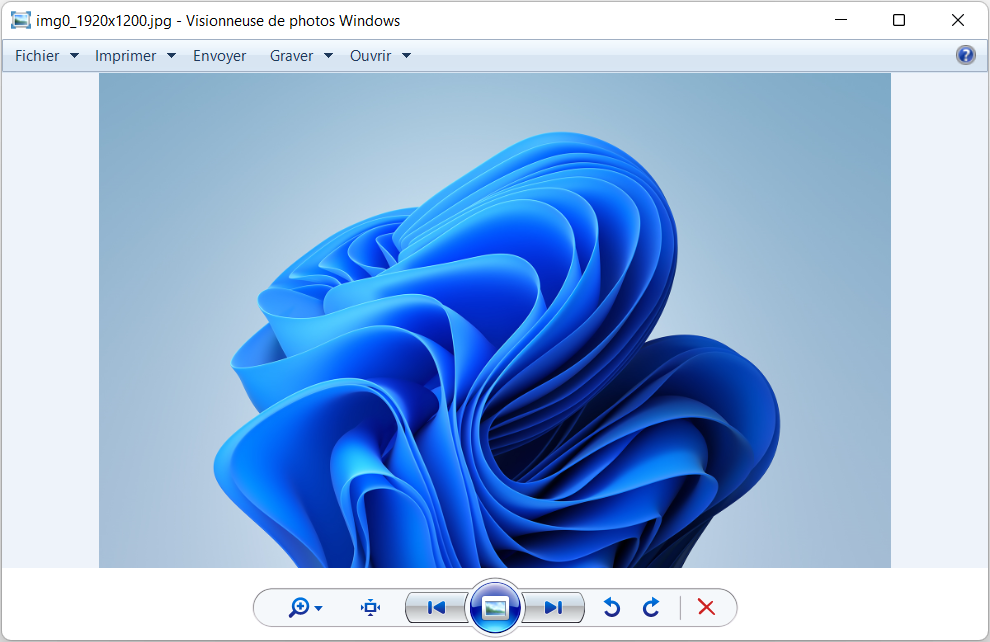Open the Ouvrir menu

(x=371, y=56)
